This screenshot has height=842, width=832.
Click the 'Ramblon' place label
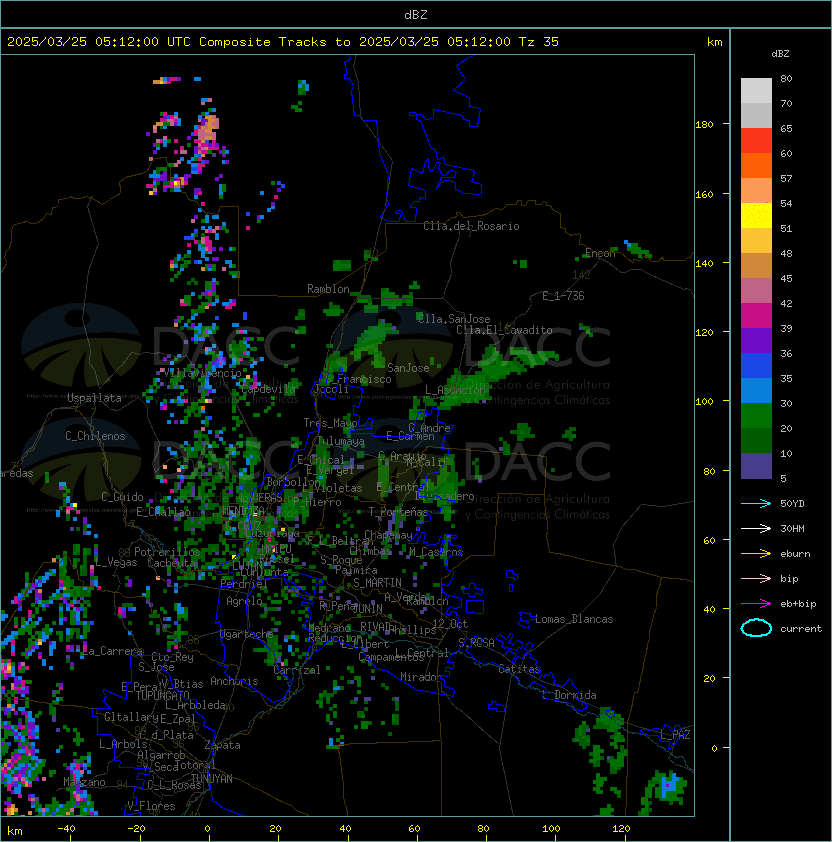click(328, 289)
